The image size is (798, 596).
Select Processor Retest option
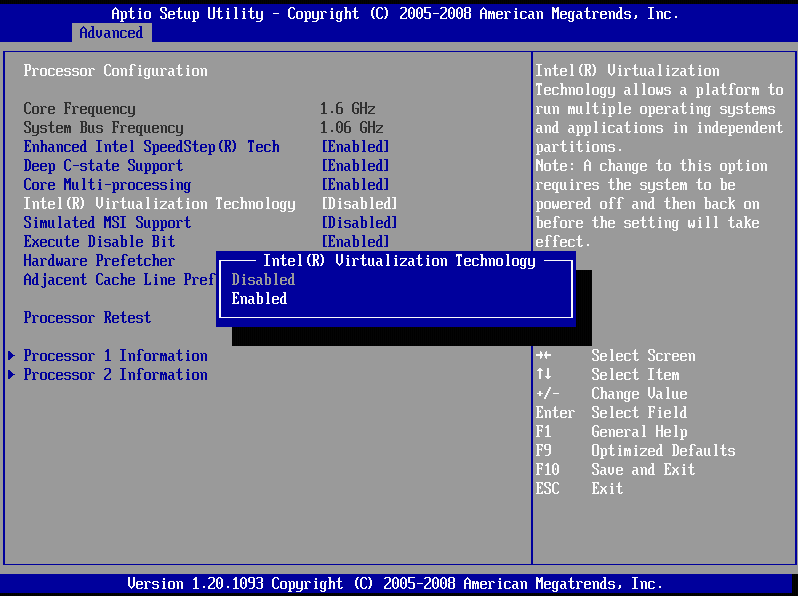[87, 318]
